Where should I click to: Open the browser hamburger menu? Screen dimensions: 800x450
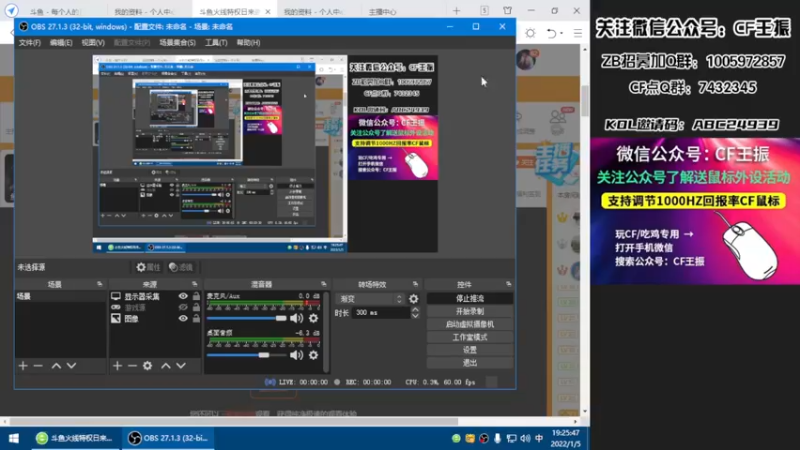[x=578, y=33]
